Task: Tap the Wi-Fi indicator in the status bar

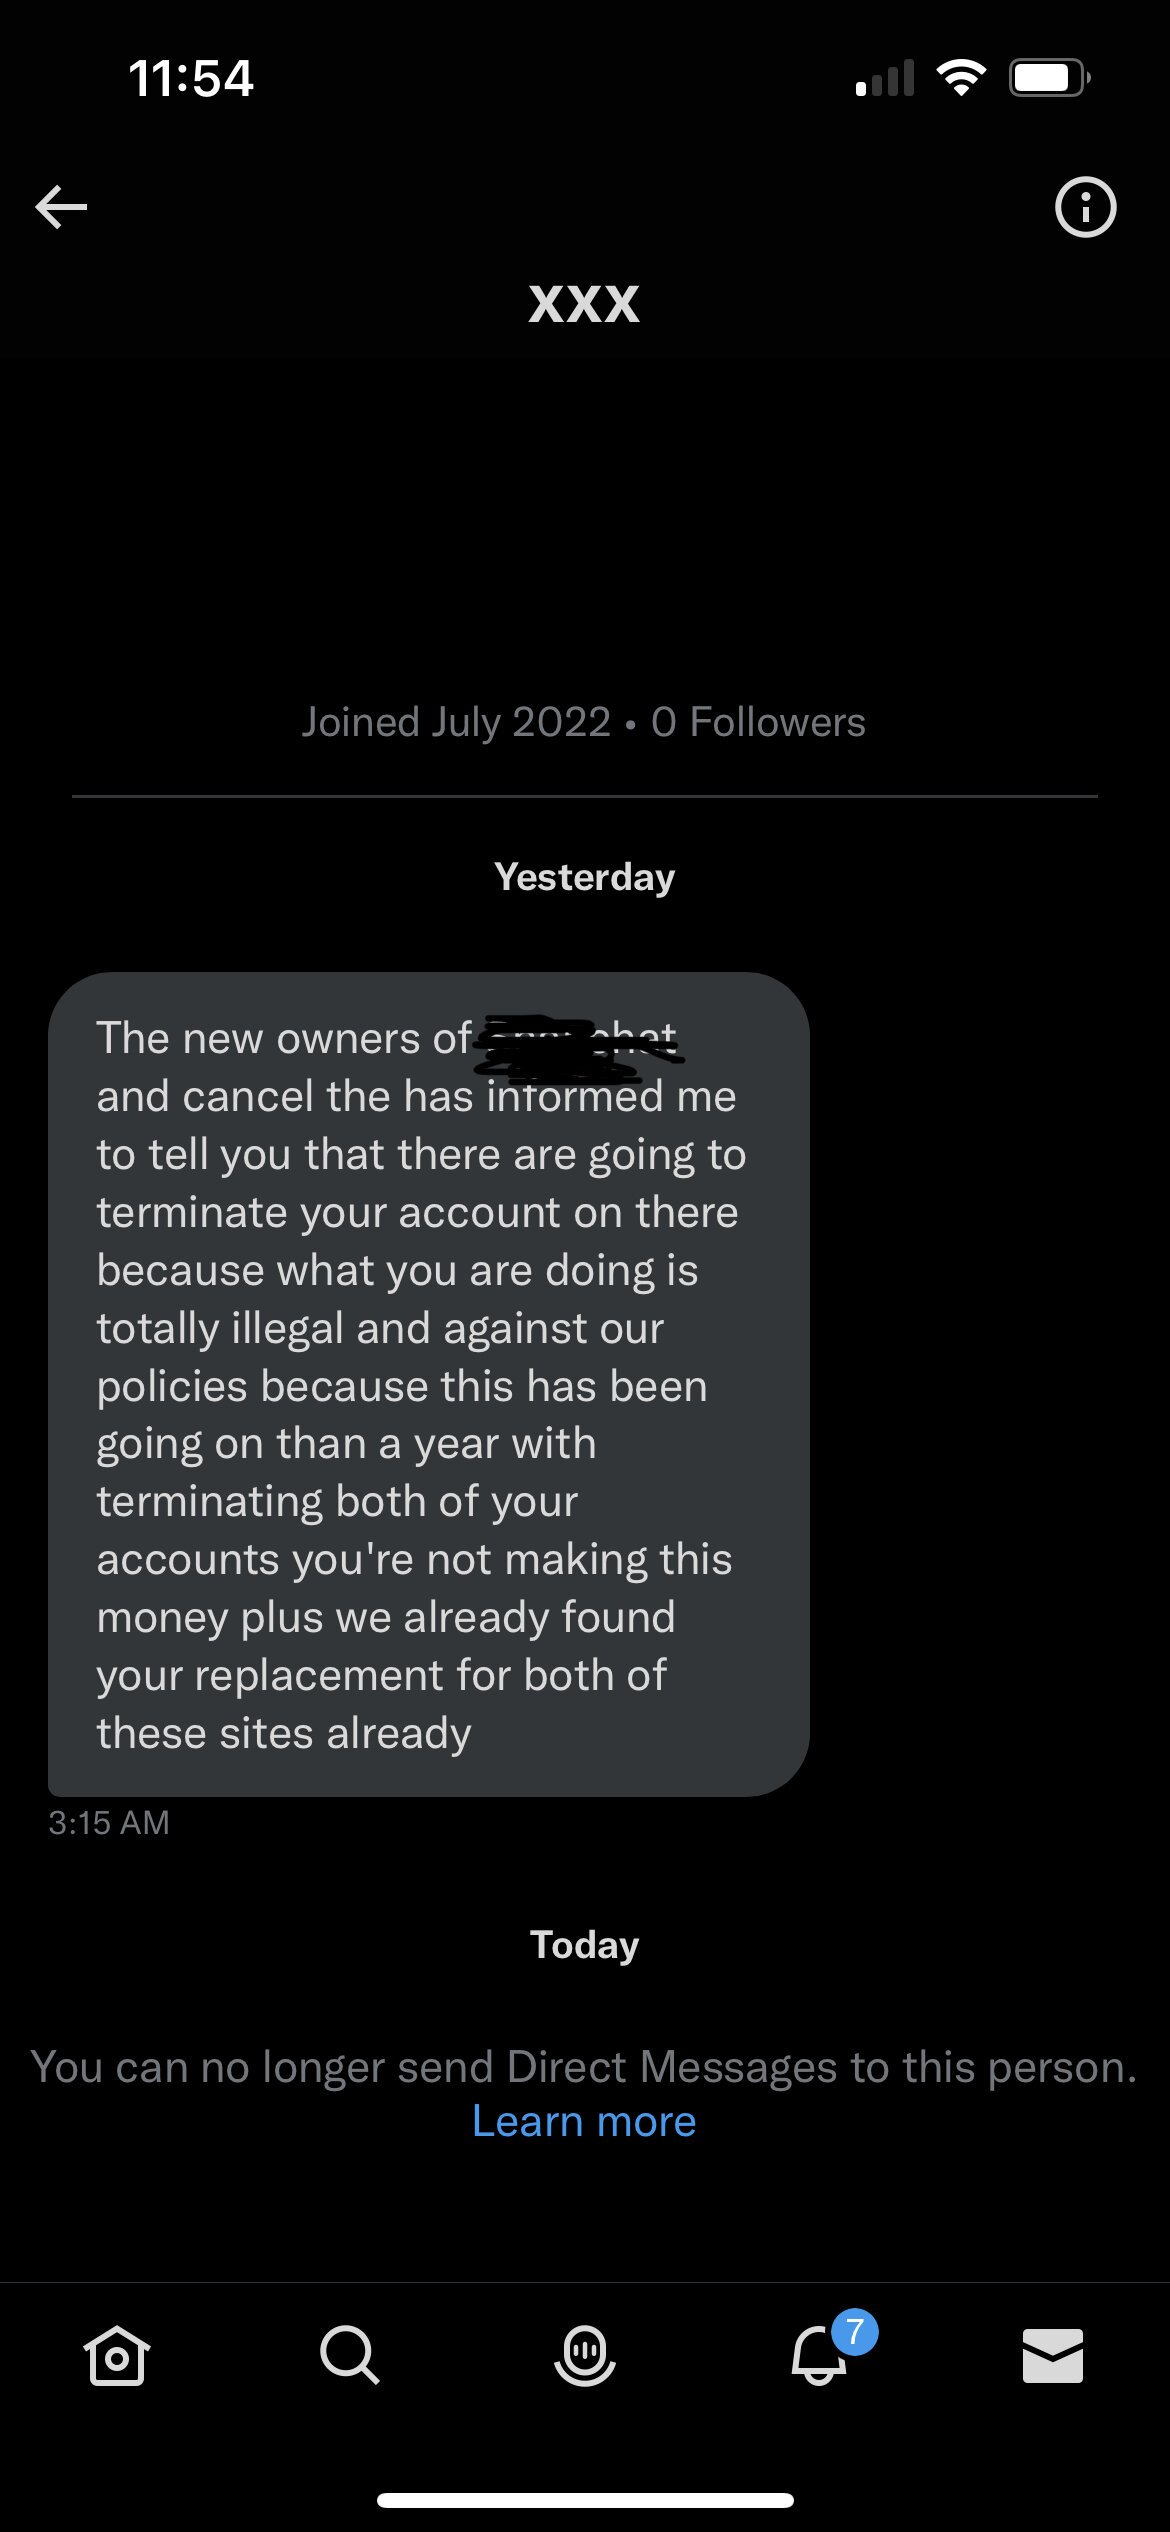Action: tap(961, 78)
